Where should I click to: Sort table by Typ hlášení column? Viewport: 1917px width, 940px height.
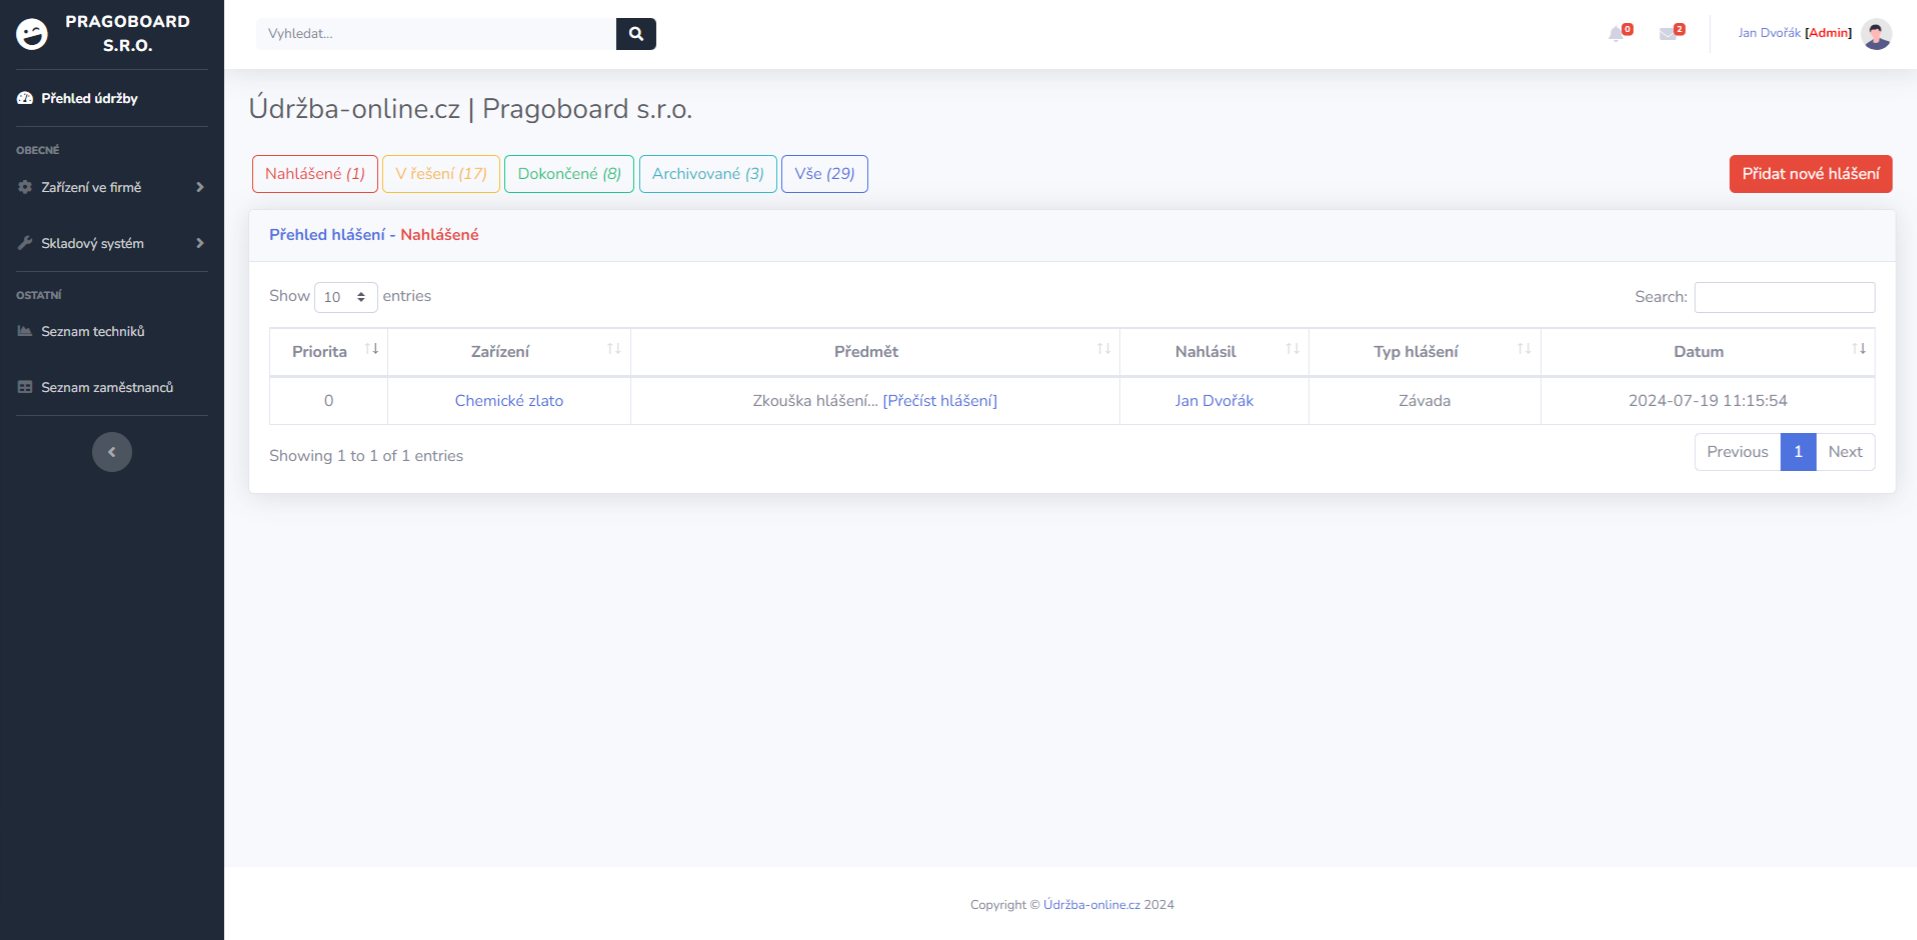tap(1425, 352)
